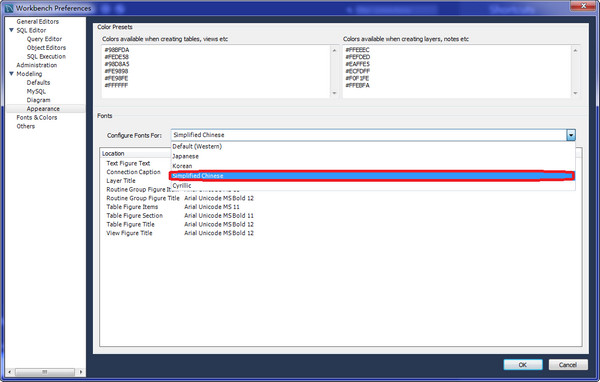Select color #98BFDA in table colors list
The image size is (600, 382).
(x=117, y=50)
